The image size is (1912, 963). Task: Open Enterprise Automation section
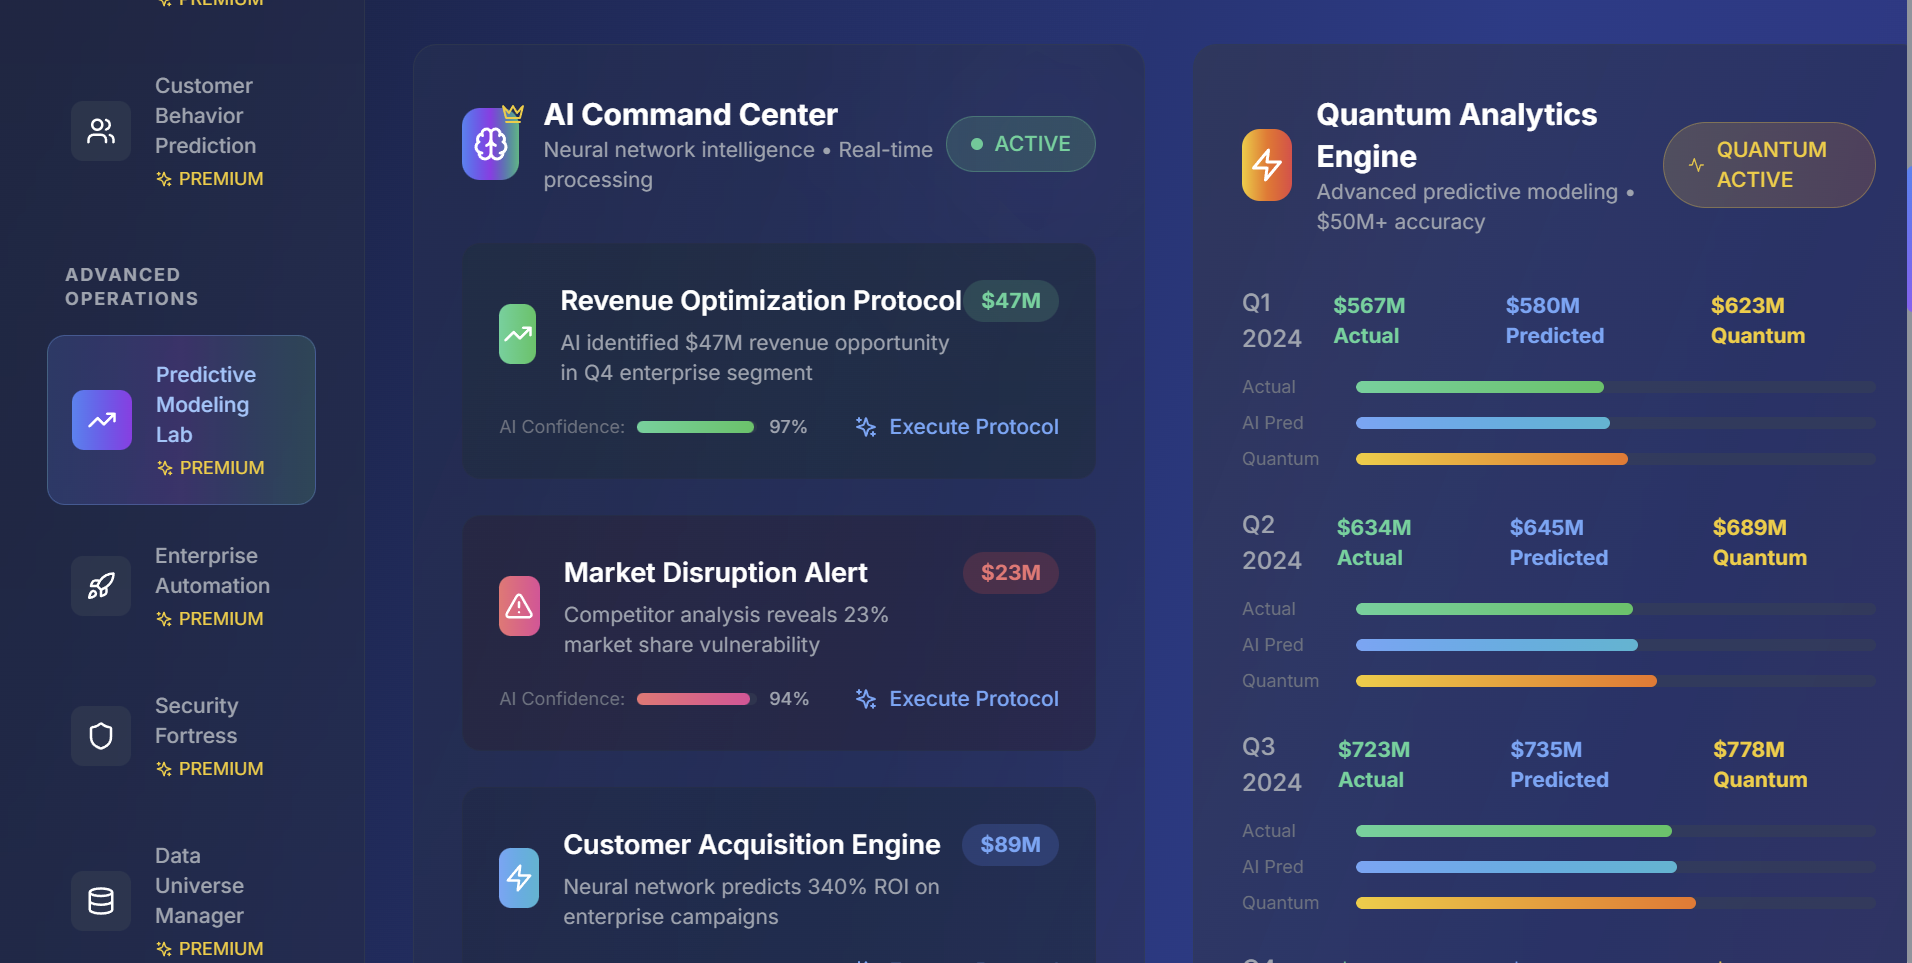pos(181,586)
